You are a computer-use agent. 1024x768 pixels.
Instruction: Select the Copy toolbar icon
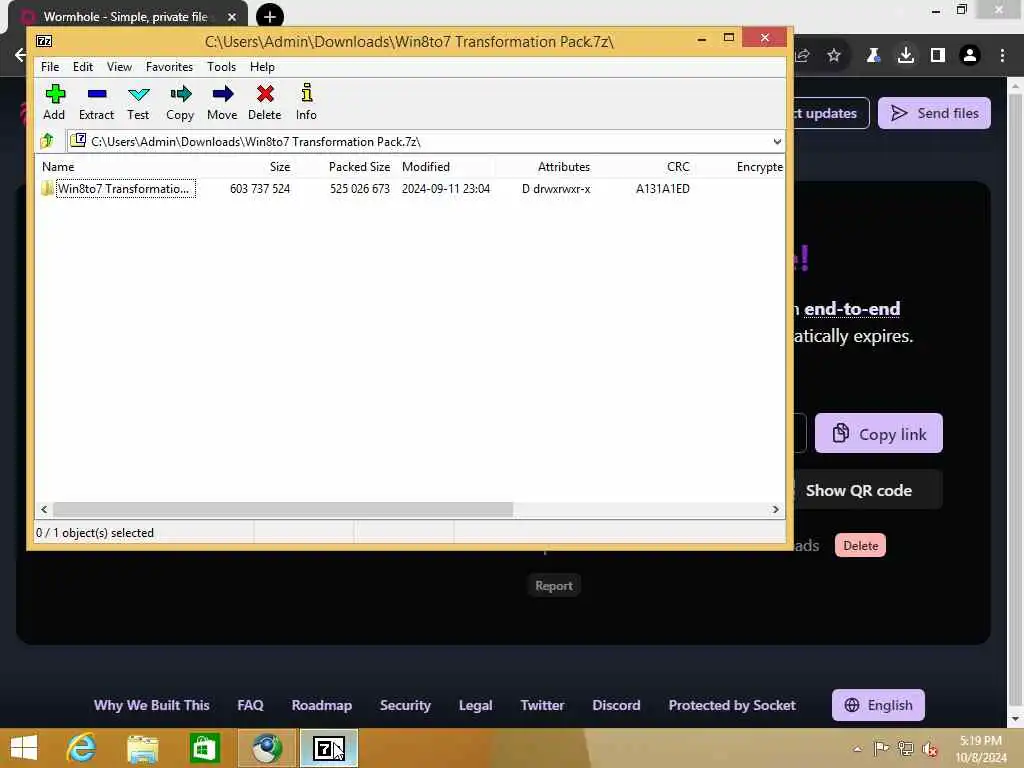(180, 102)
